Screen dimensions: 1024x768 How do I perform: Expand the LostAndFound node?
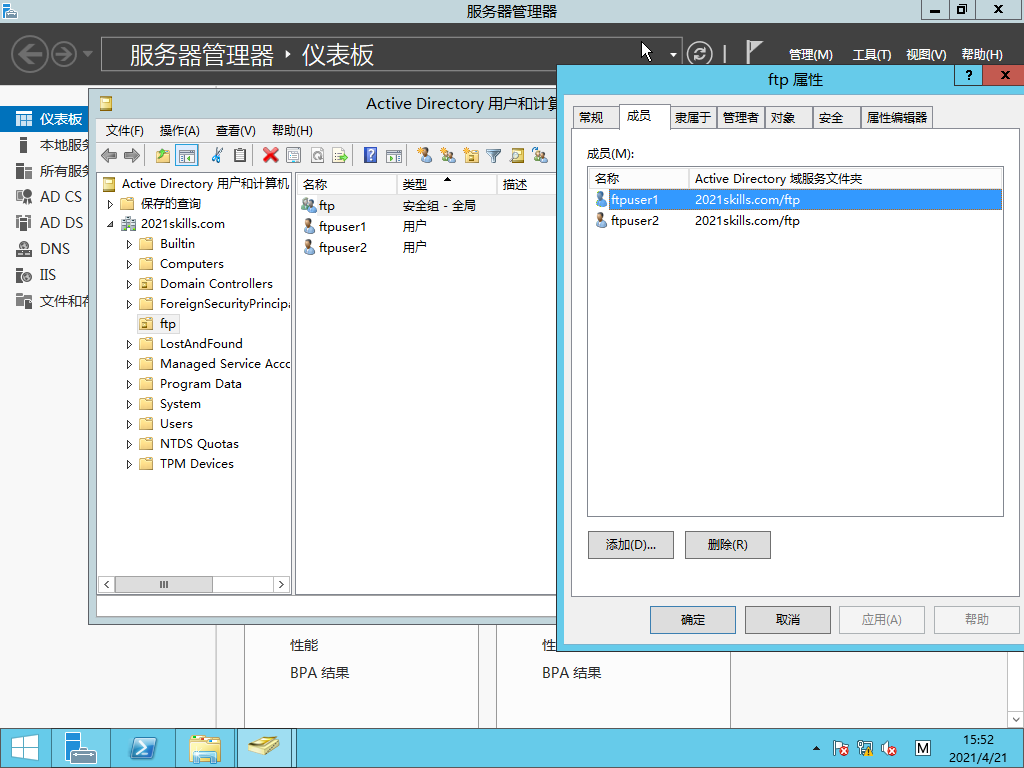click(129, 344)
